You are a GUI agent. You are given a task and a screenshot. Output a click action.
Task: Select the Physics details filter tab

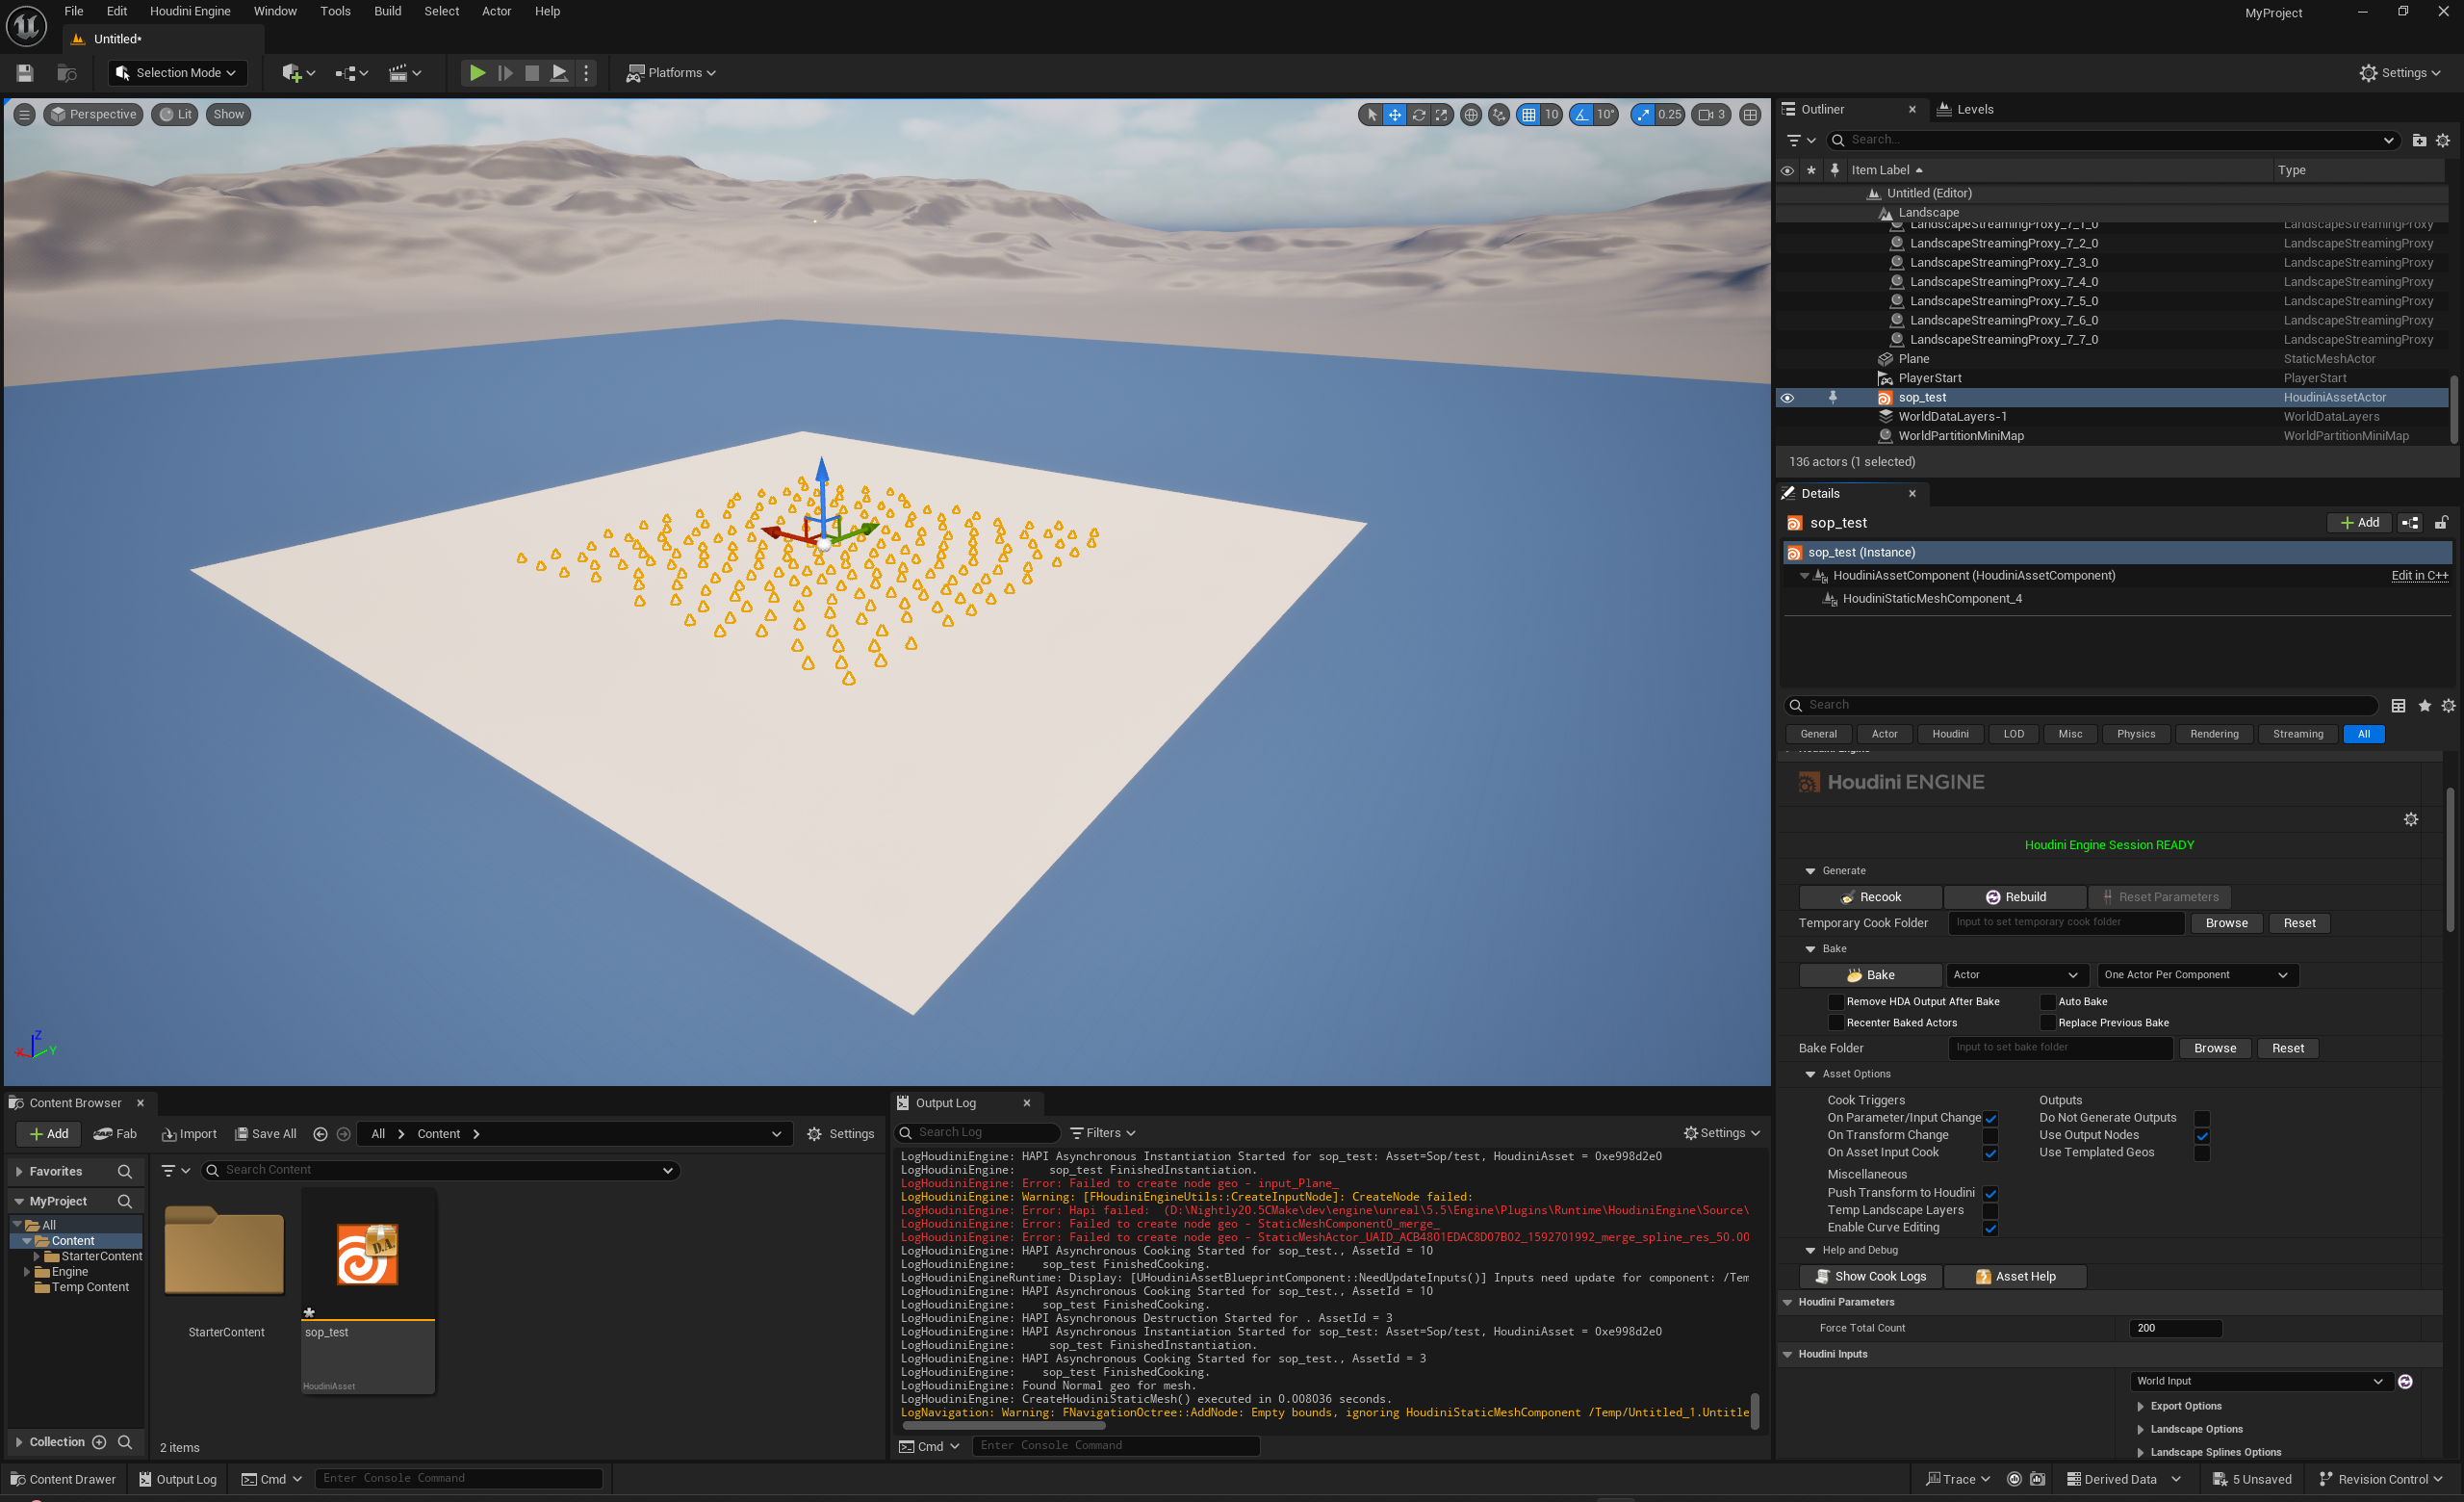[2135, 735]
